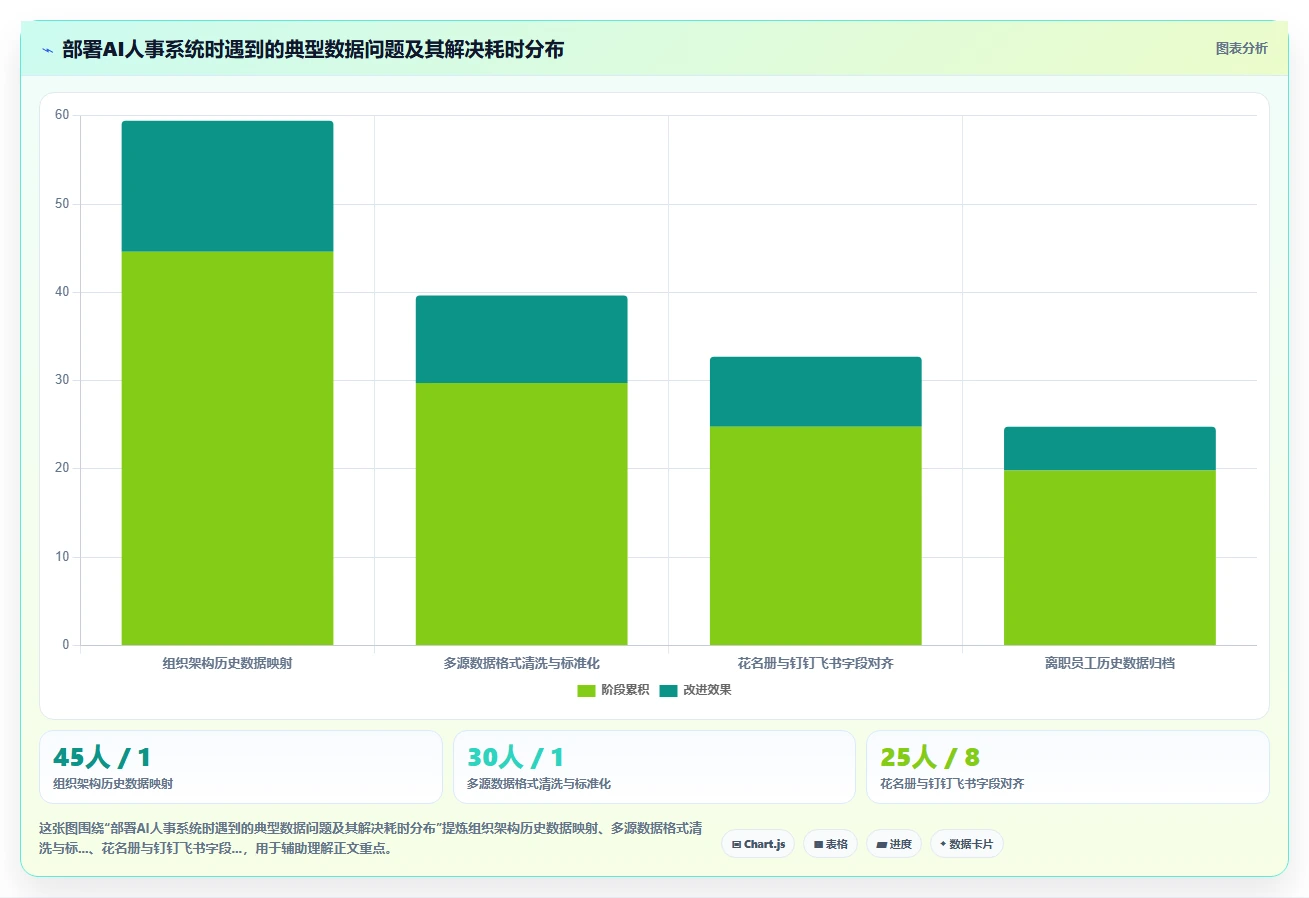Click the y-axis value 60
The width and height of the screenshot is (1309, 898).
coord(62,115)
